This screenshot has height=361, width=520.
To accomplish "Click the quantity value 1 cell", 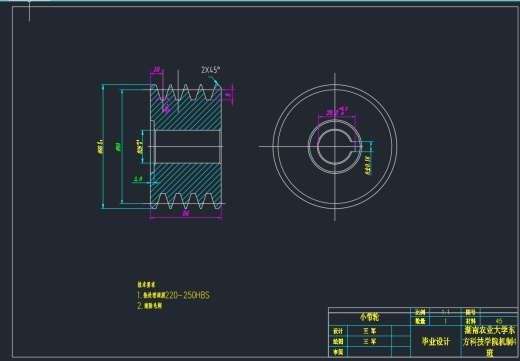I will click(x=446, y=321).
